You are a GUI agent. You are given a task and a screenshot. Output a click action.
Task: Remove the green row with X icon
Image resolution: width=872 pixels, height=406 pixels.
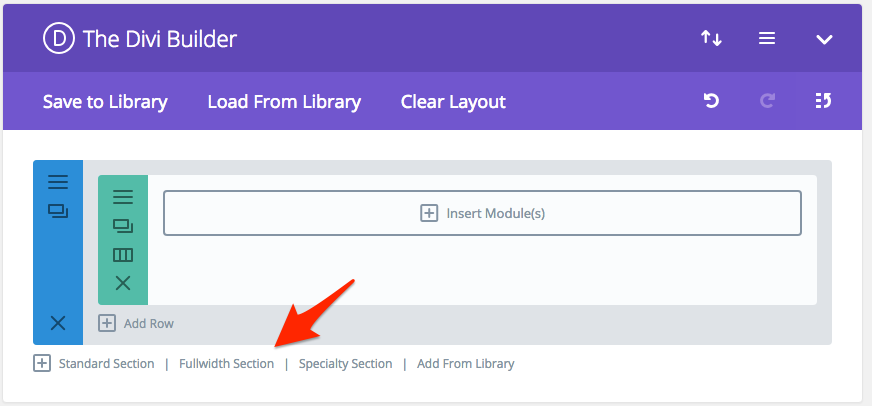coord(123,284)
